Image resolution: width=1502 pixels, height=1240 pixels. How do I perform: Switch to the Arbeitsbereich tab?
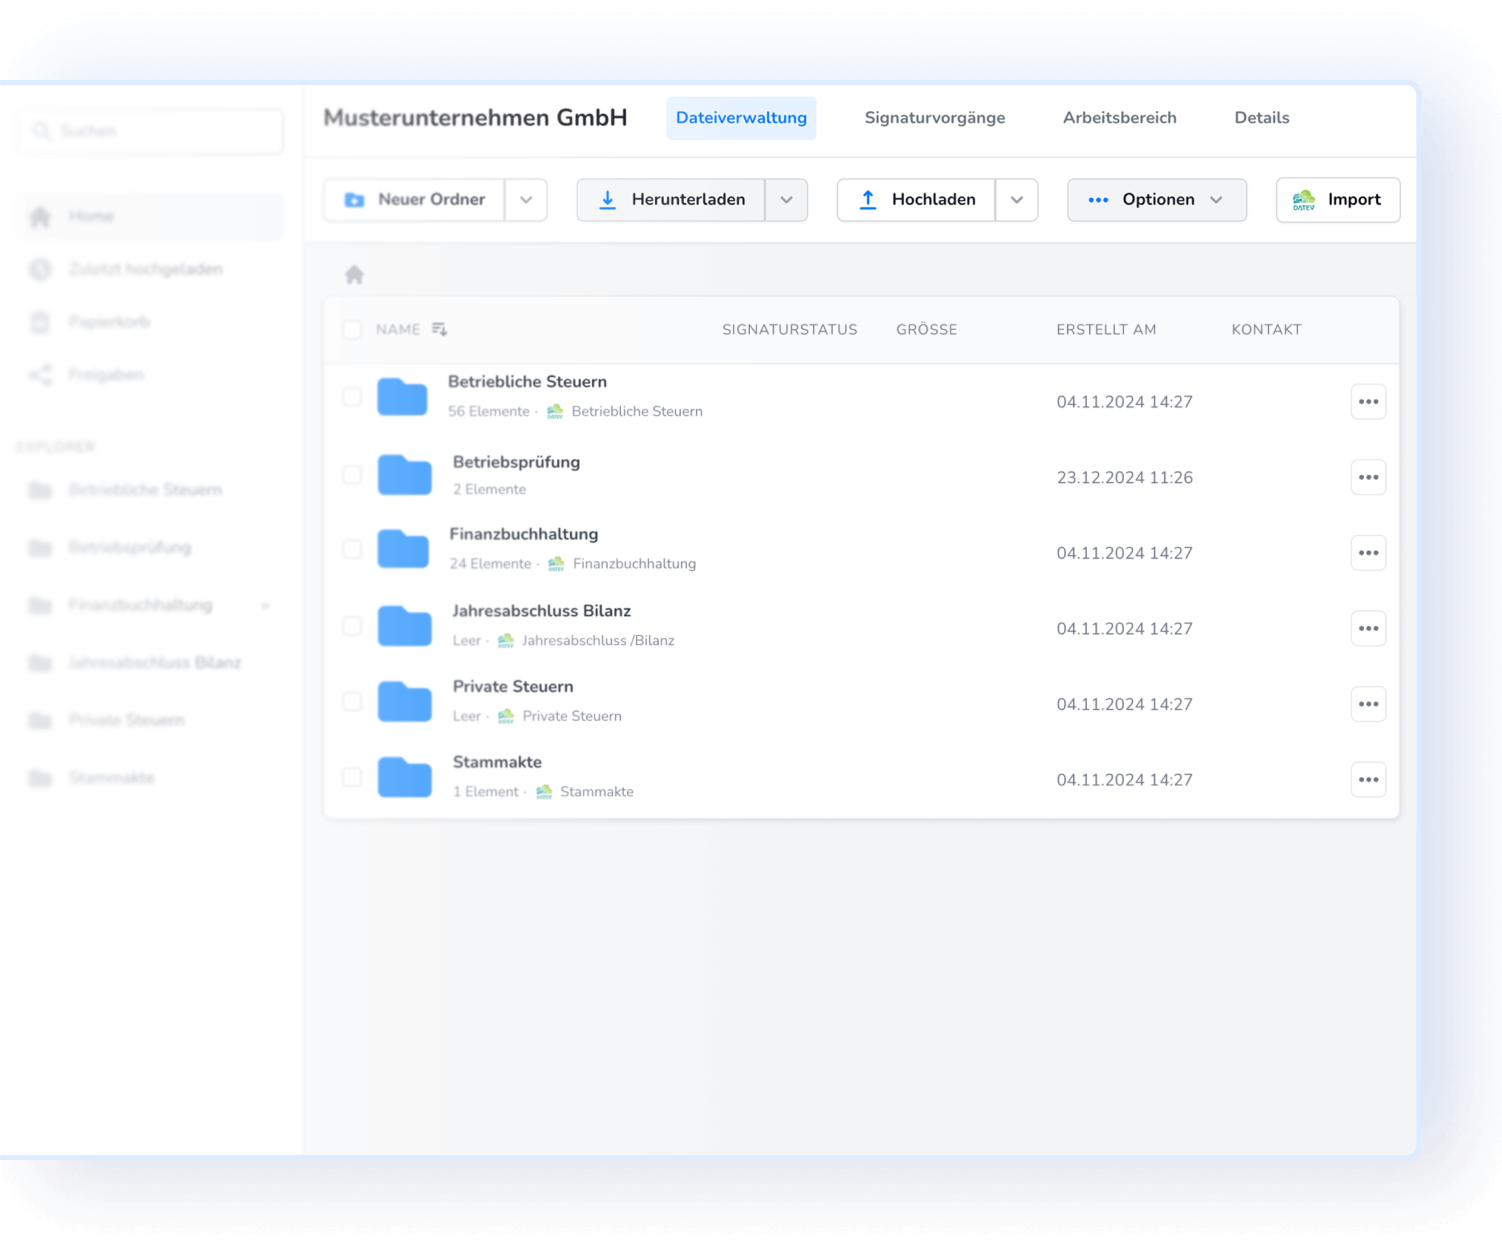coord(1119,118)
